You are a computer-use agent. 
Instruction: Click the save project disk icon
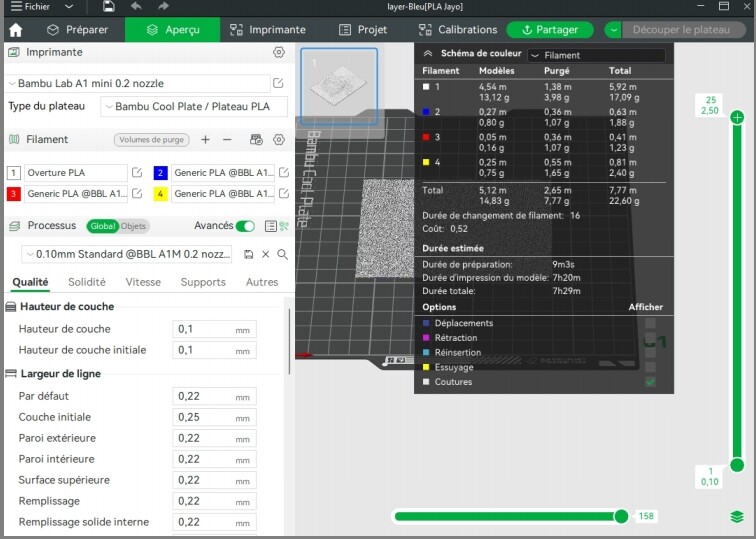pyautogui.click(x=108, y=7)
